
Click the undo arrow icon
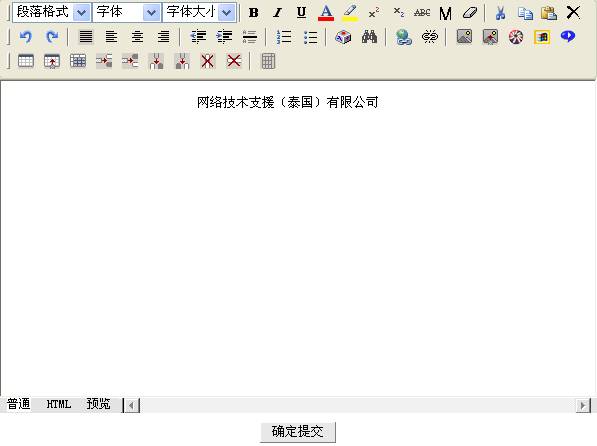26,37
